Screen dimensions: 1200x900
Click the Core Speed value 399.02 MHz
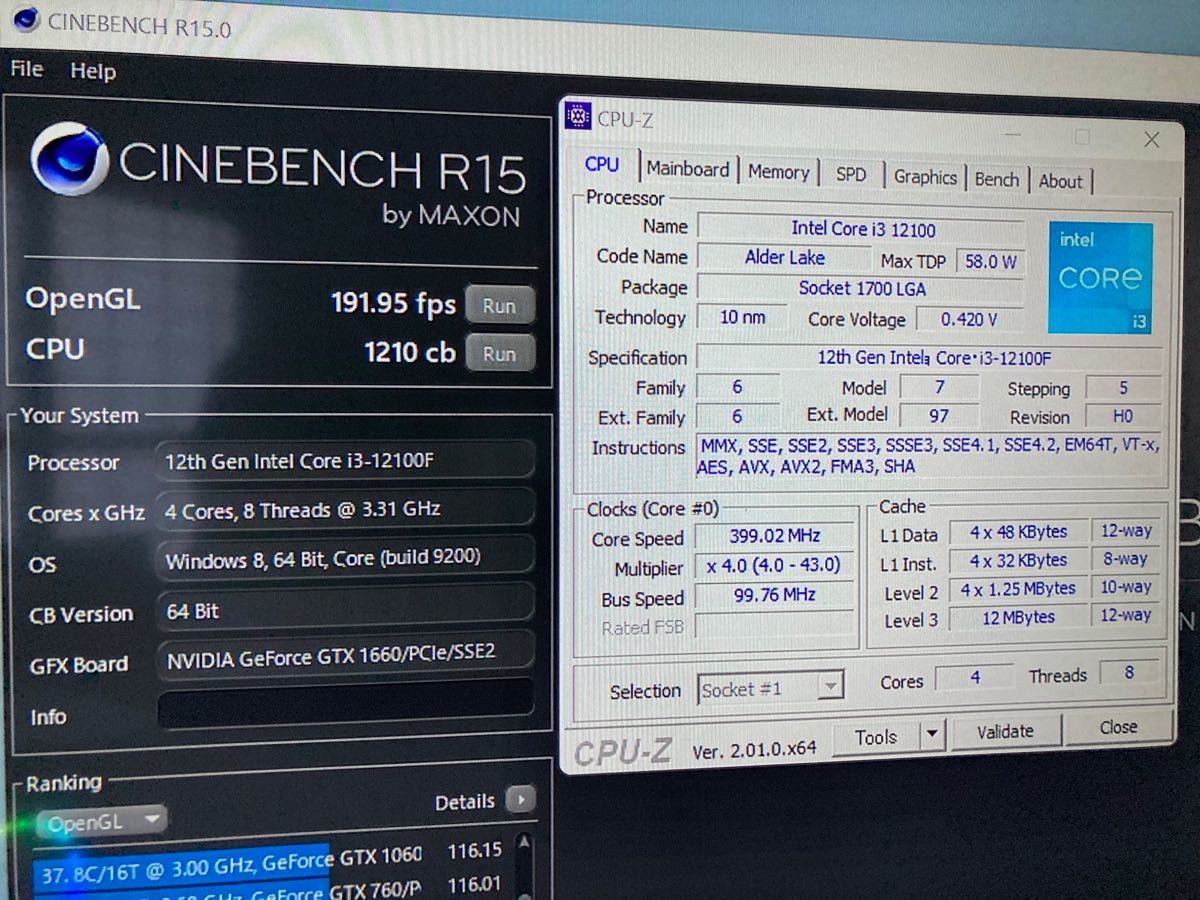[775, 537]
